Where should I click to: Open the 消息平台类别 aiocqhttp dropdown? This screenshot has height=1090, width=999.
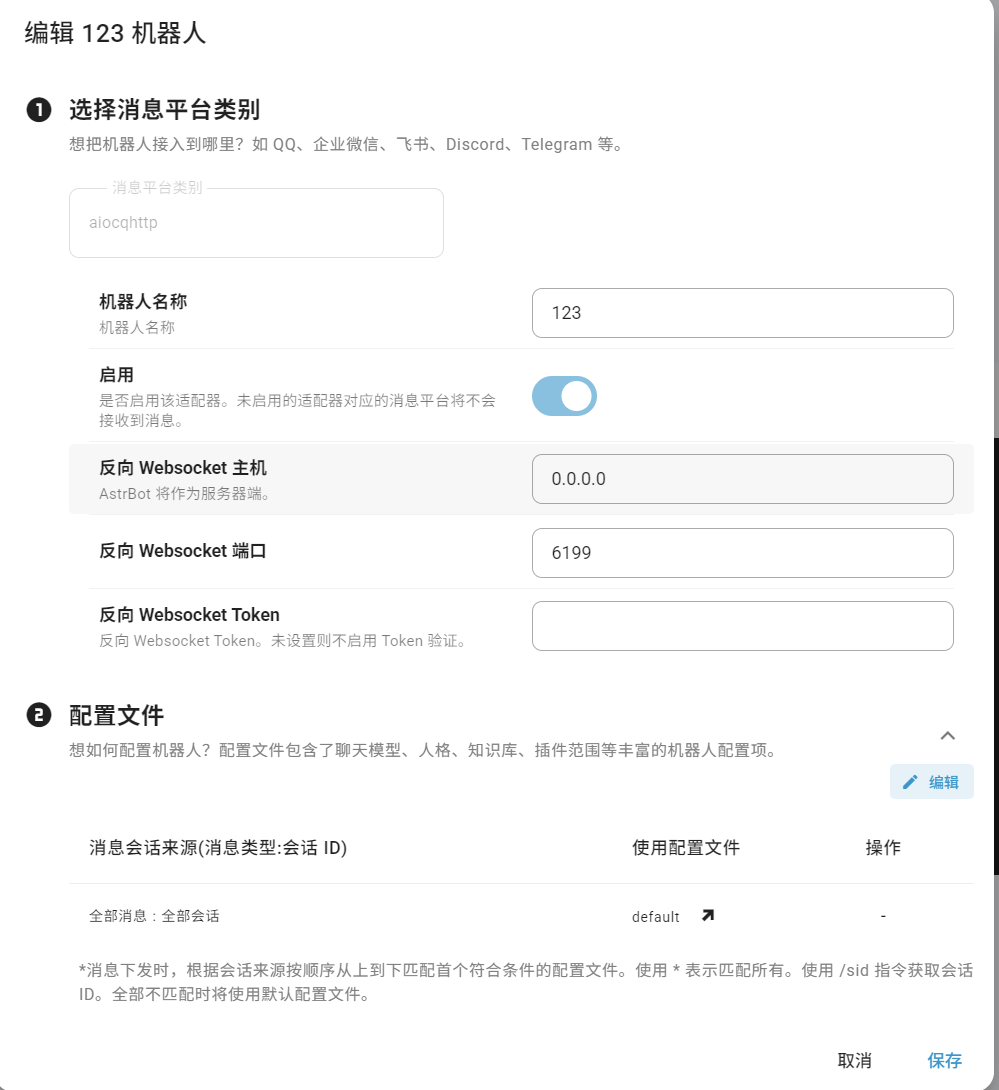[x=256, y=223]
